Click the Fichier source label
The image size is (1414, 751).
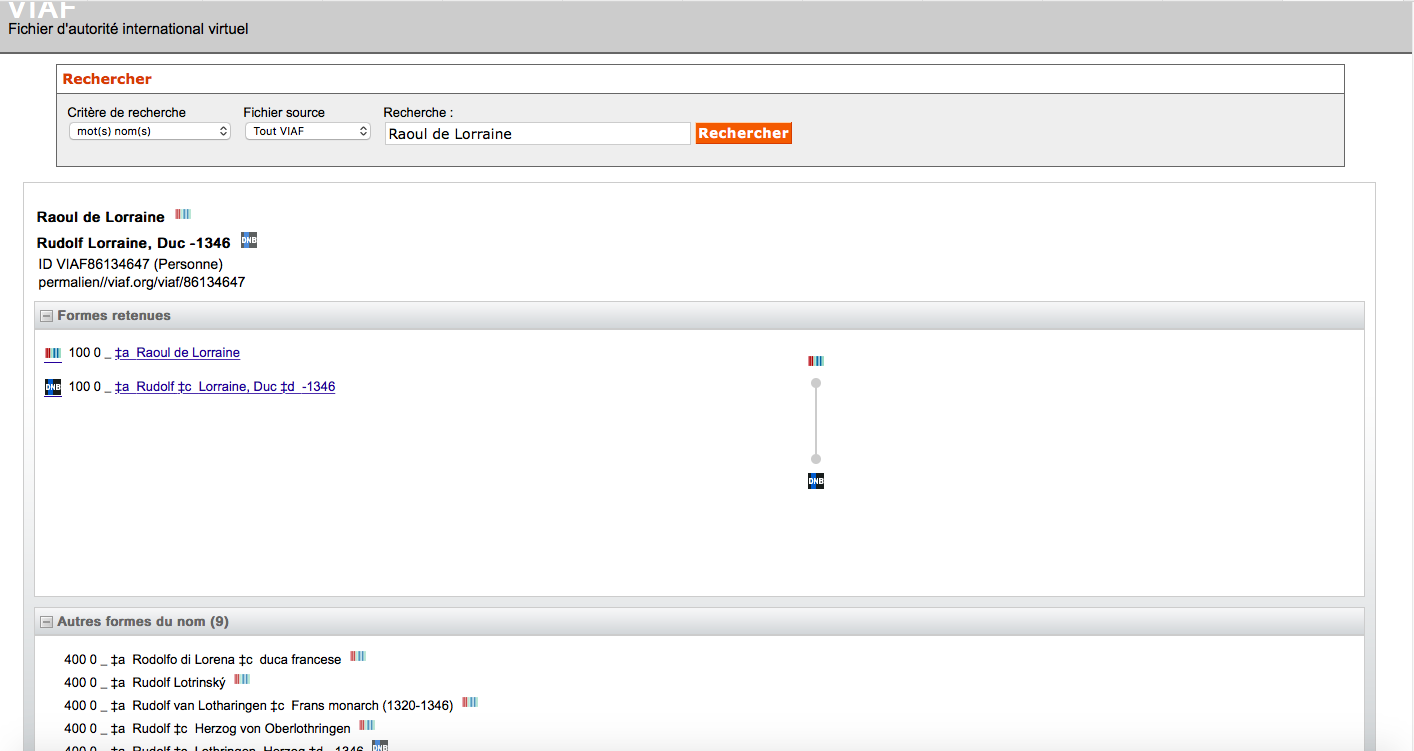point(284,113)
